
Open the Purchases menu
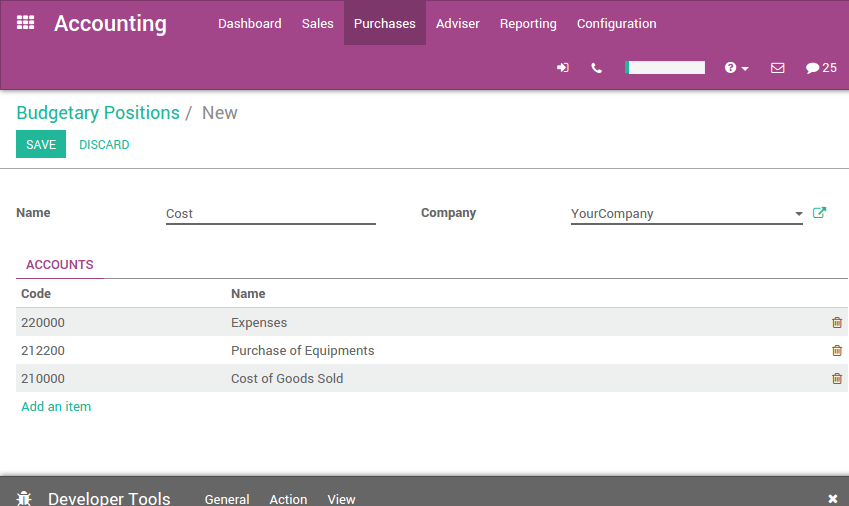384,23
